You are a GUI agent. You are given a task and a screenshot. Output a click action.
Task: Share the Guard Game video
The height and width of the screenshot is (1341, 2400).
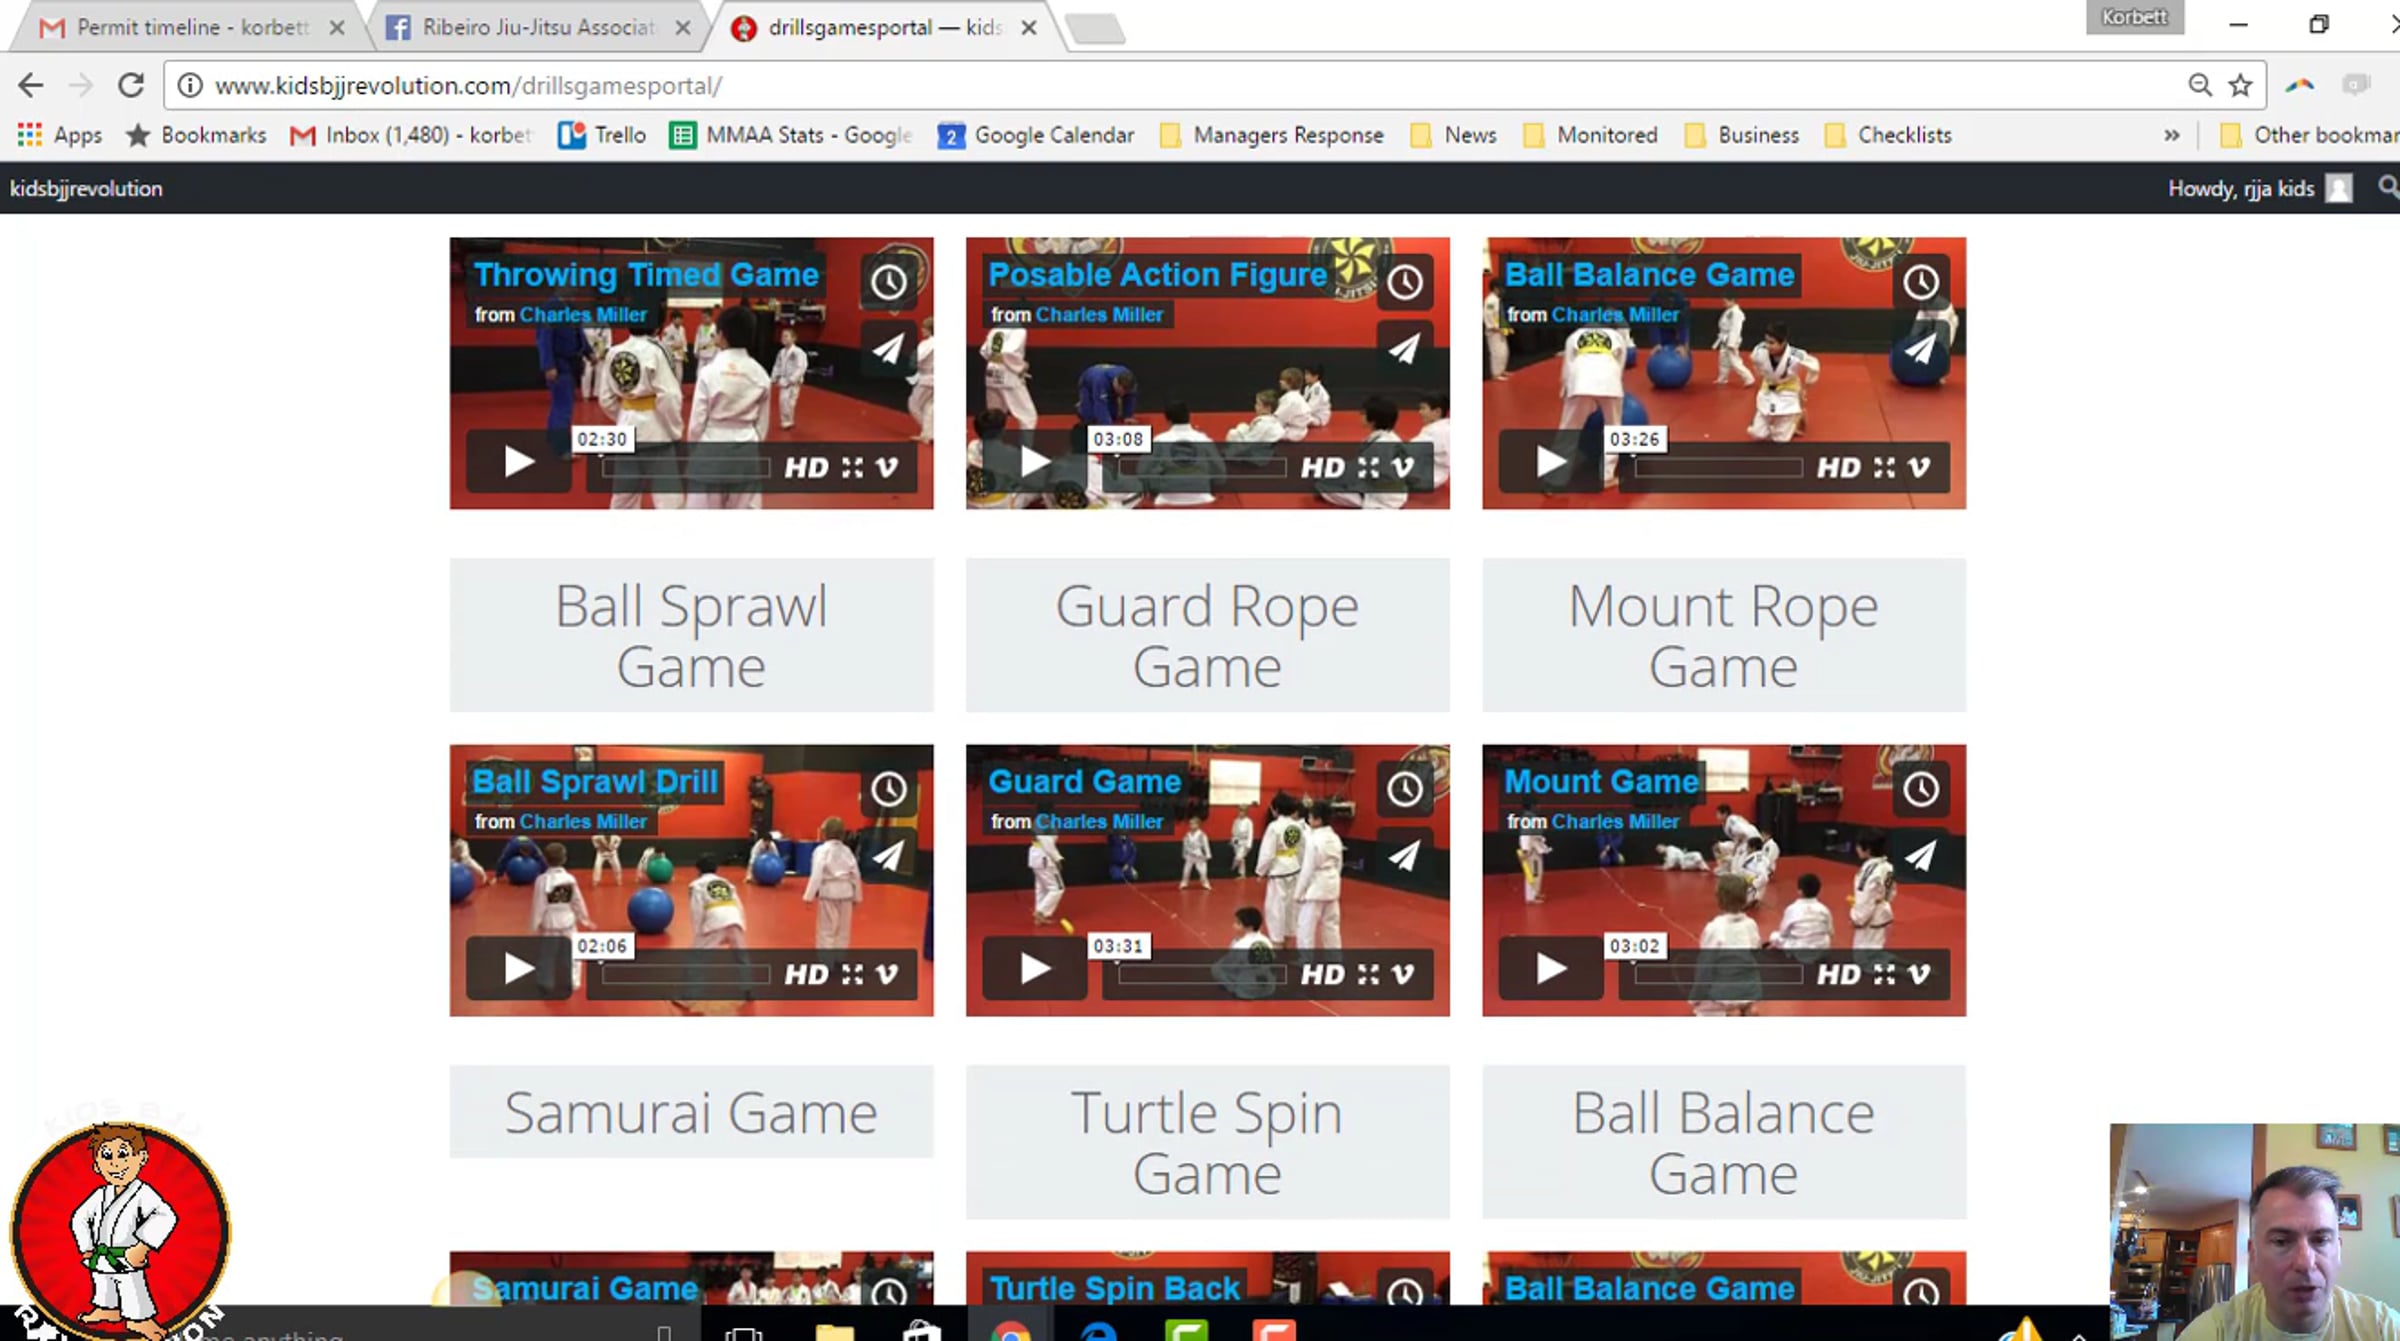coord(1404,856)
